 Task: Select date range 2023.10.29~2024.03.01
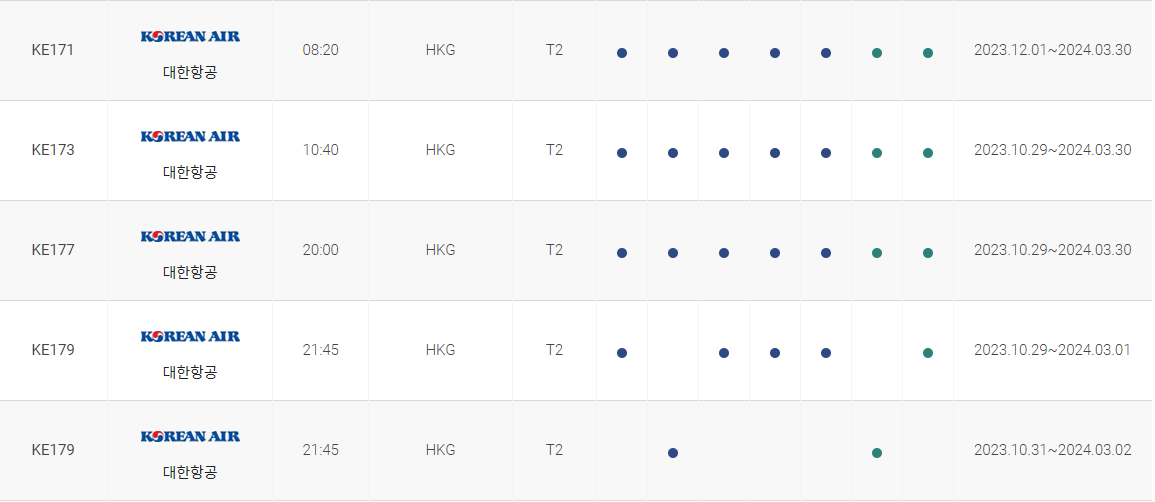point(1053,350)
